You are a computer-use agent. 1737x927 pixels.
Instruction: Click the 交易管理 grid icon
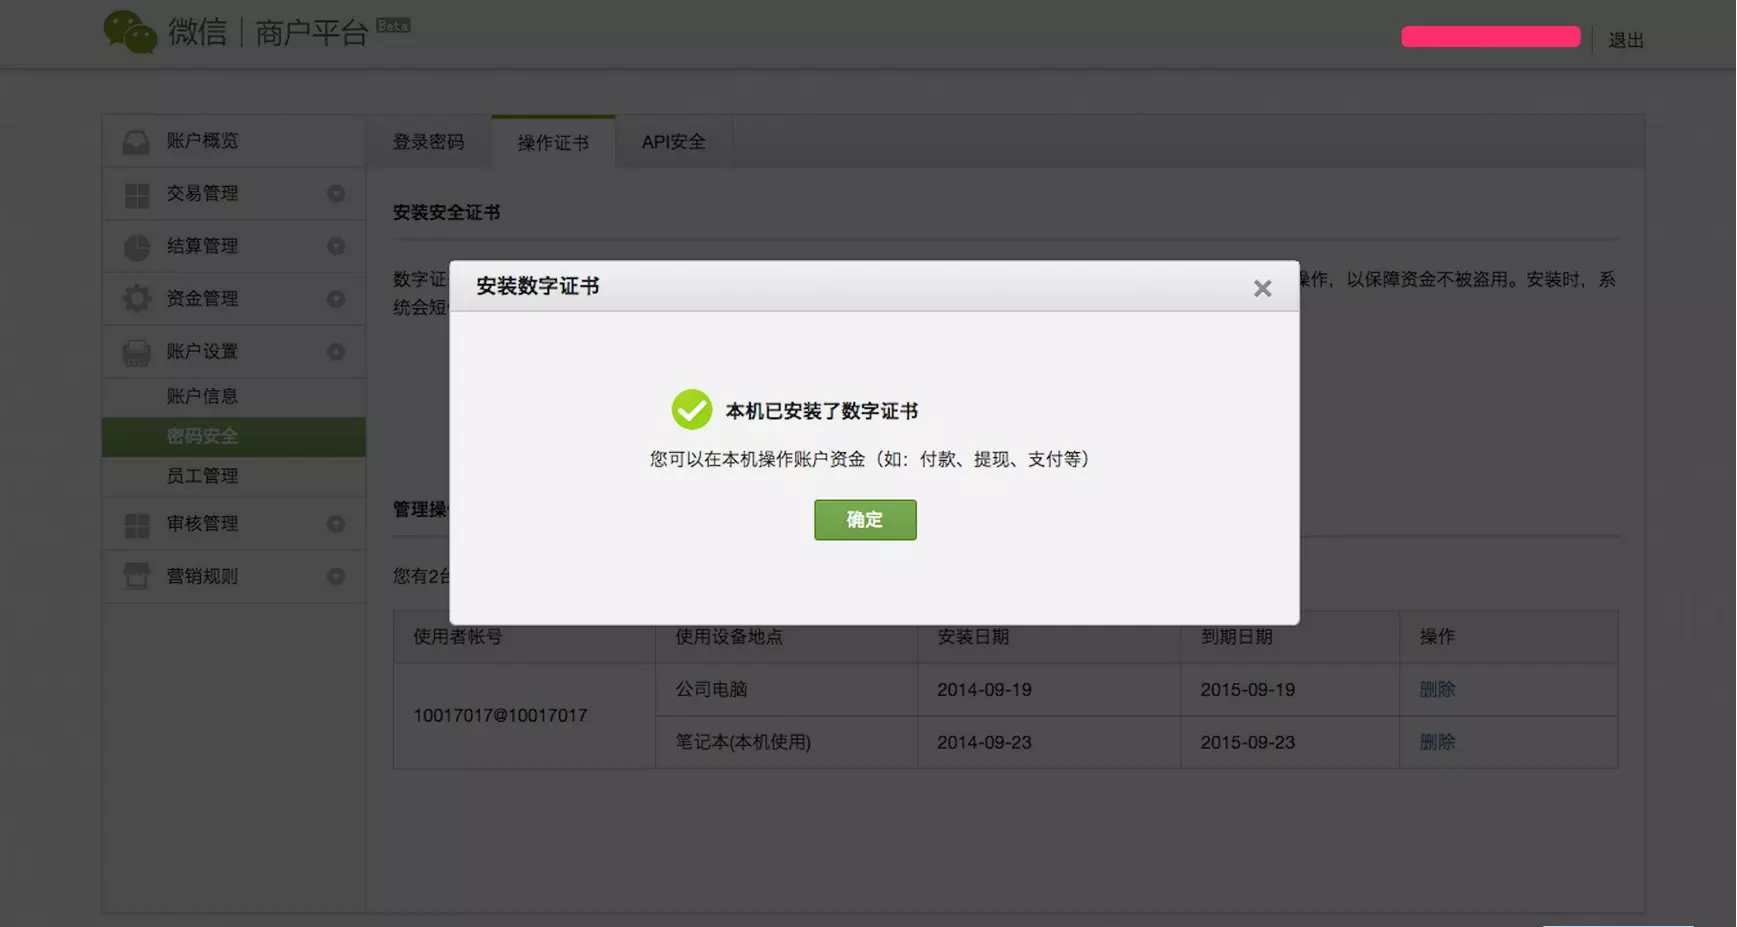136,195
